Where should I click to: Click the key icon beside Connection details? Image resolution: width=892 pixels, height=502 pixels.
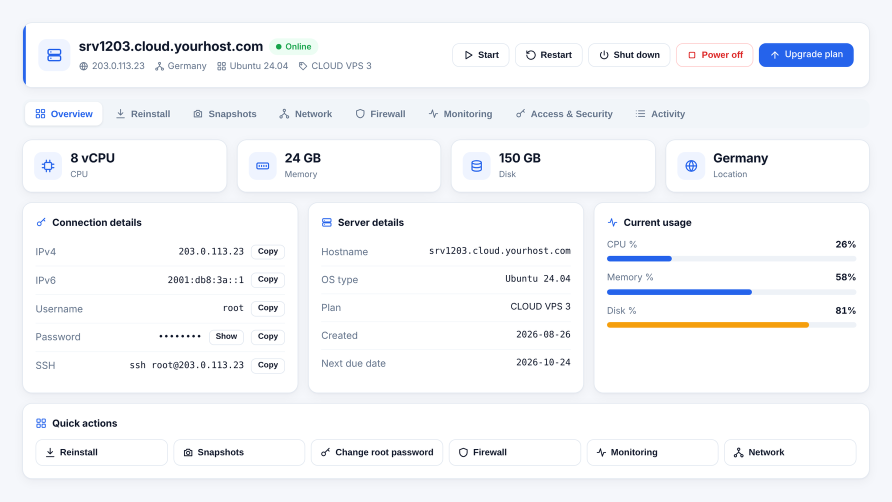41,223
